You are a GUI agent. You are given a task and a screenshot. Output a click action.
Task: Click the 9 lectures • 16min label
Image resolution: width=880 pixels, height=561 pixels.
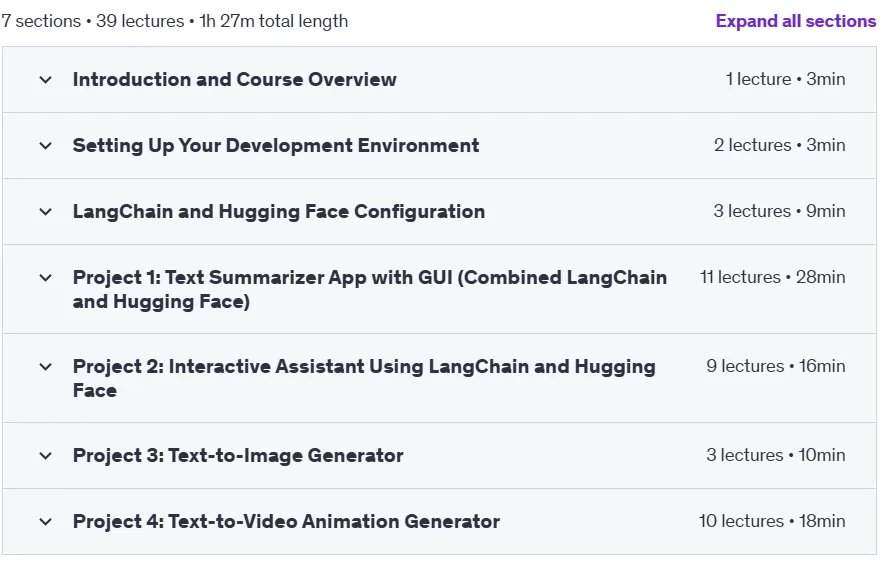776,366
